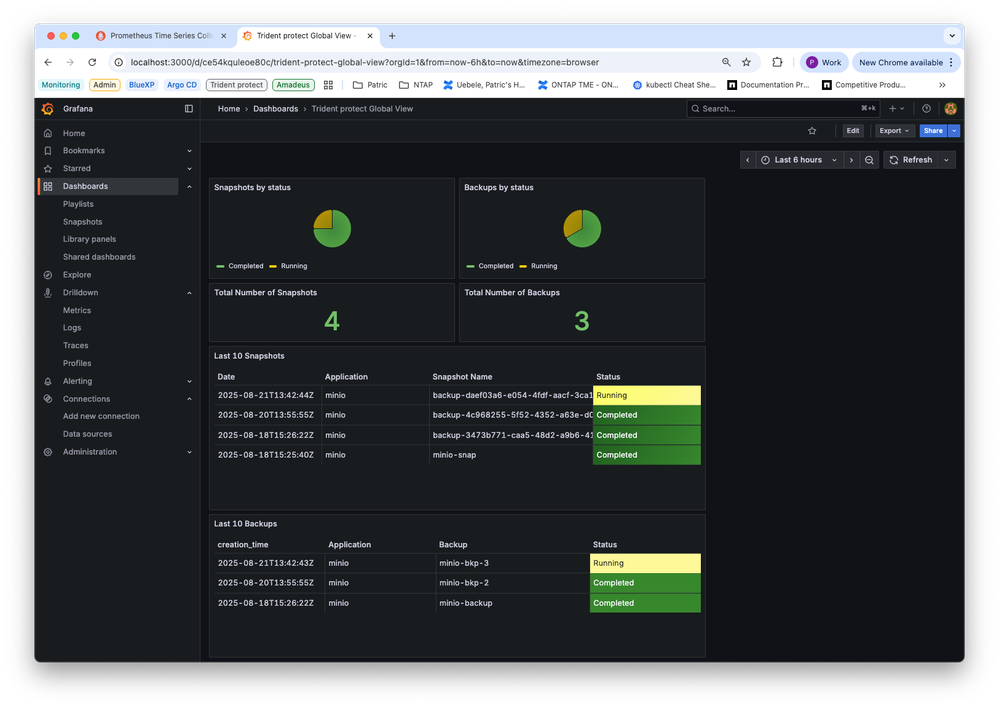
Task: Star this dashboard as favorite
Action: pyautogui.click(x=812, y=131)
